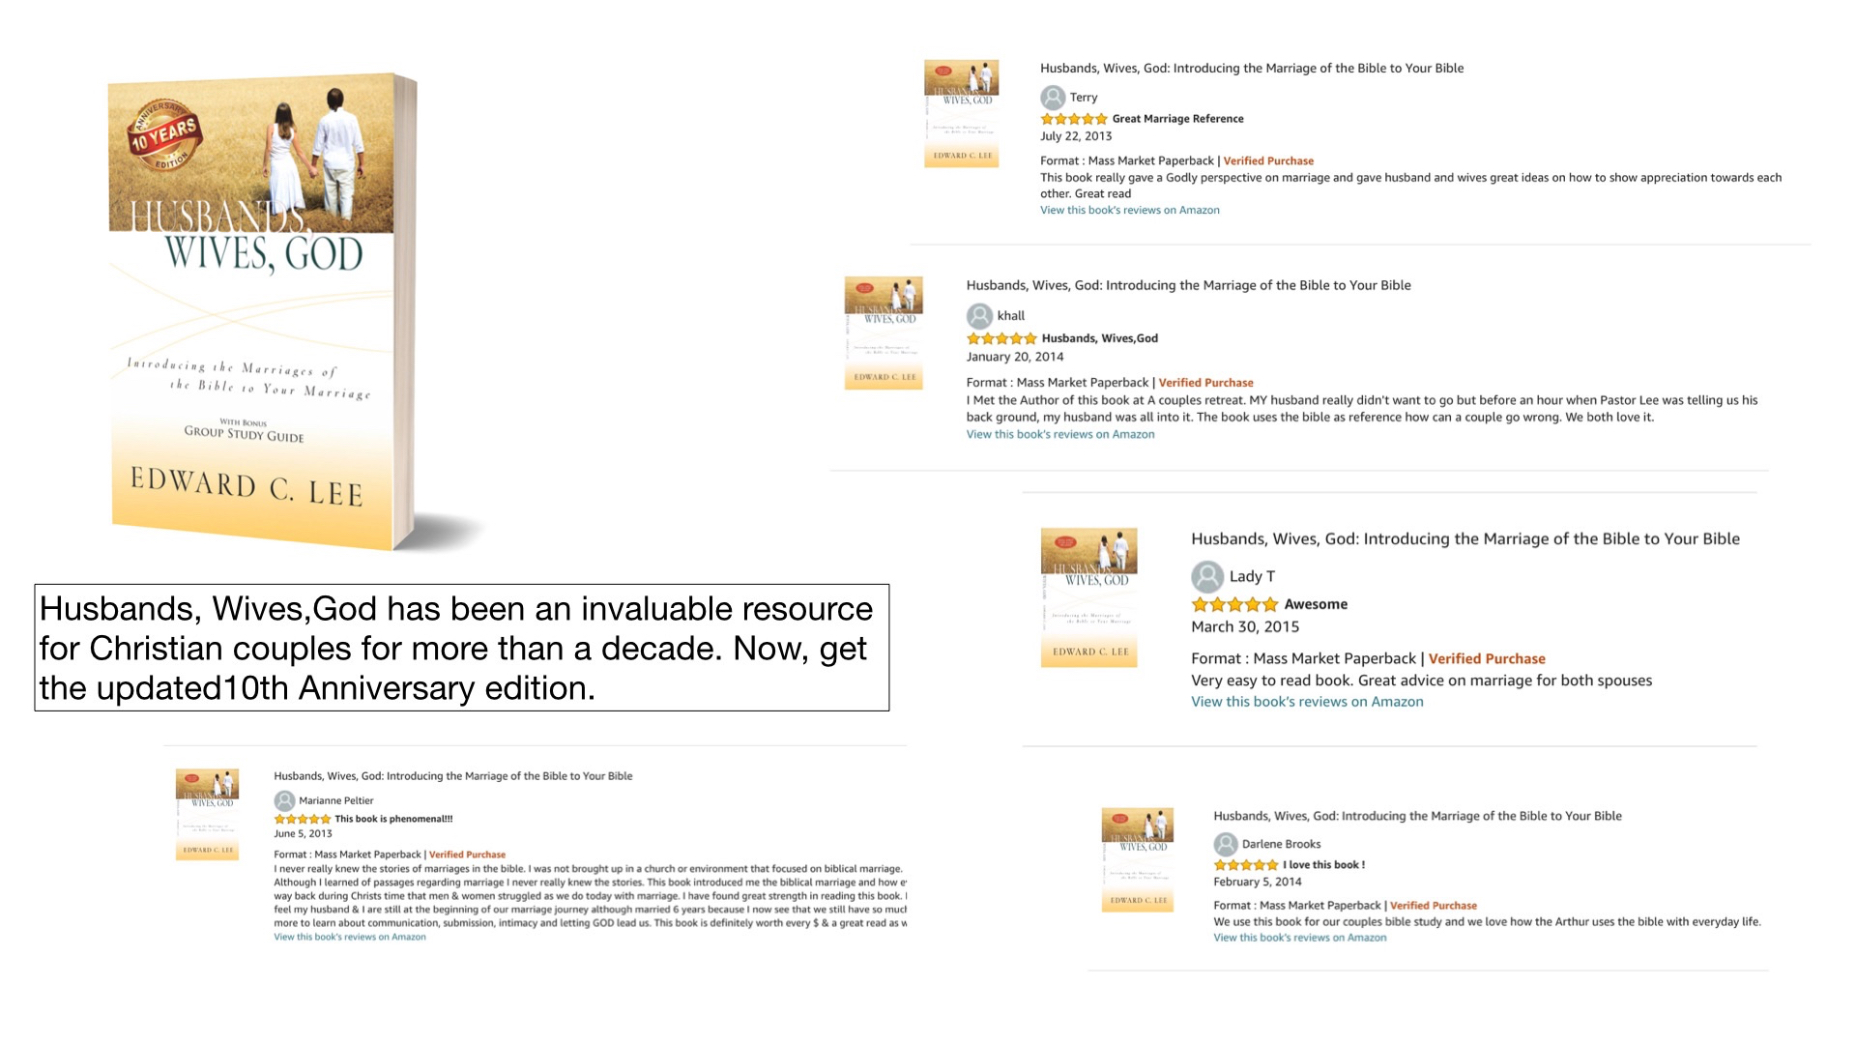Click the star rating beside 'Awesome'

(1234, 604)
